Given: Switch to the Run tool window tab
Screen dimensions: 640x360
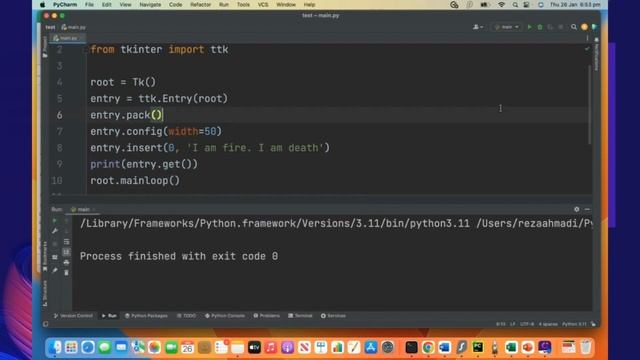Looking at the screenshot, I should tap(109, 316).
